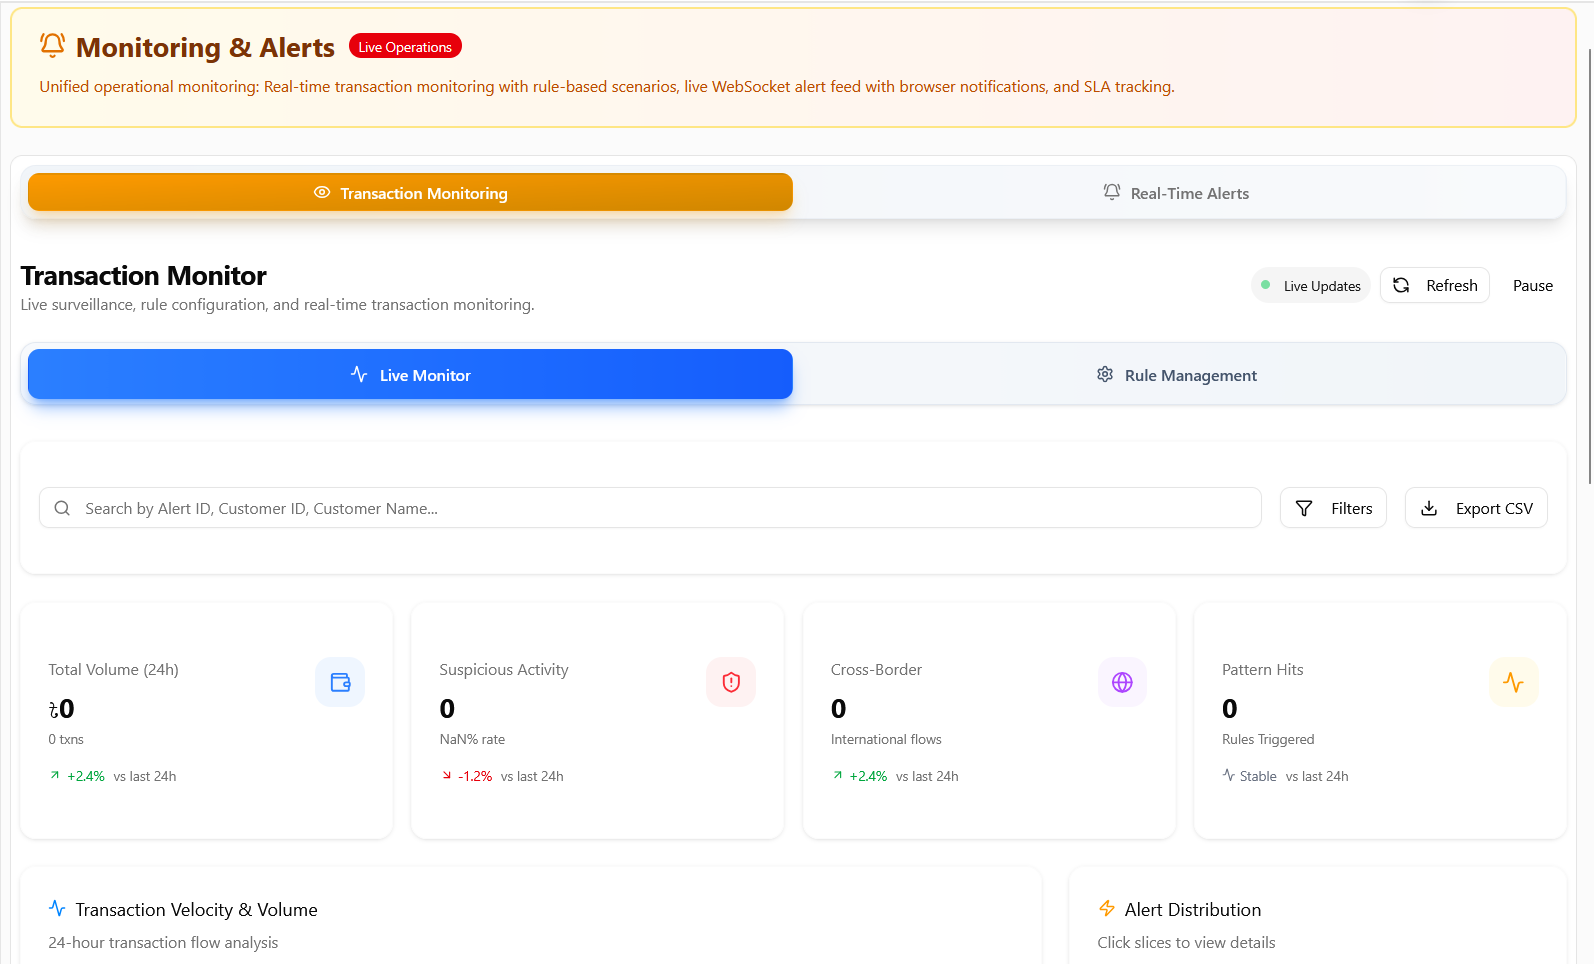This screenshot has width=1594, height=964.
Task: Select the Transaction Monitoring tab
Action: 410,193
